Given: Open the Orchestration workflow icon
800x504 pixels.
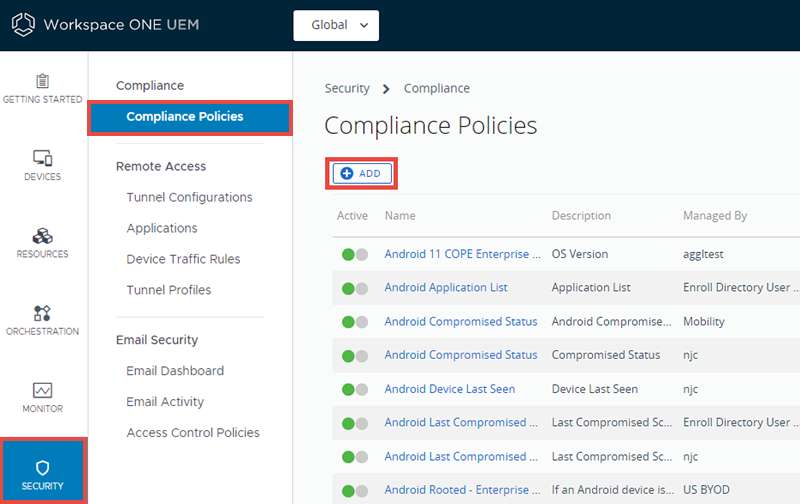Looking at the screenshot, I should (42, 313).
